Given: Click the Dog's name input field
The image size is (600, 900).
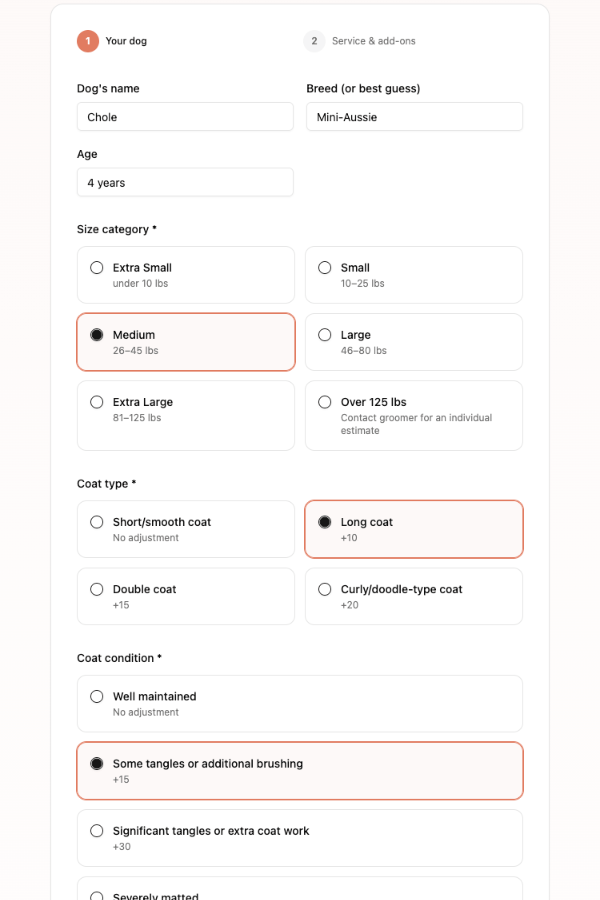Looking at the screenshot, I should pos(185,117).
